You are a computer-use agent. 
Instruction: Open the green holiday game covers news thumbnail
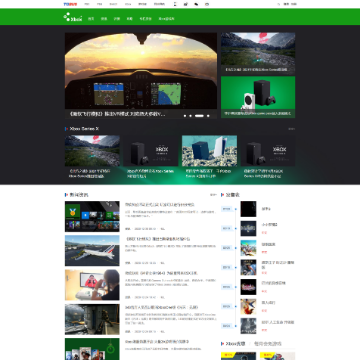[92, 349]
